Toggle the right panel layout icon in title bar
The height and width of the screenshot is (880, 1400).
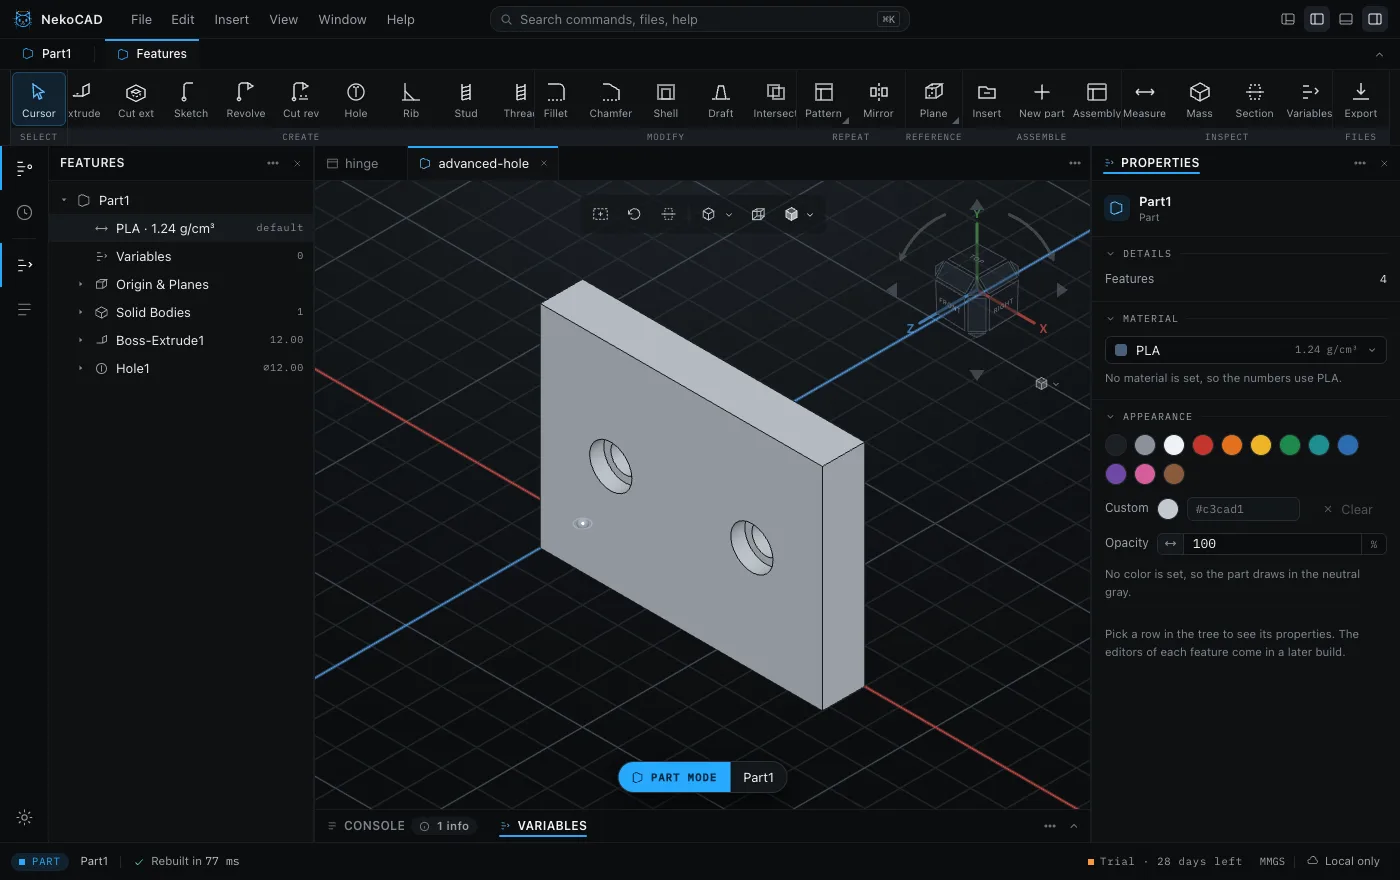click(x=1375, y=19)
